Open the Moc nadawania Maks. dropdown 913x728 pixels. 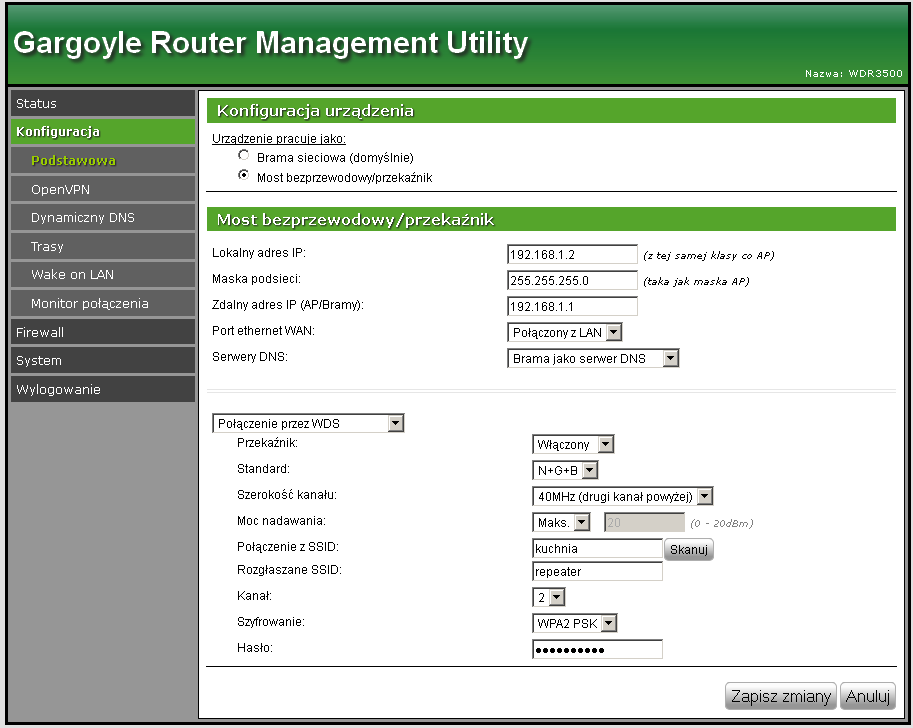point(561,522)
